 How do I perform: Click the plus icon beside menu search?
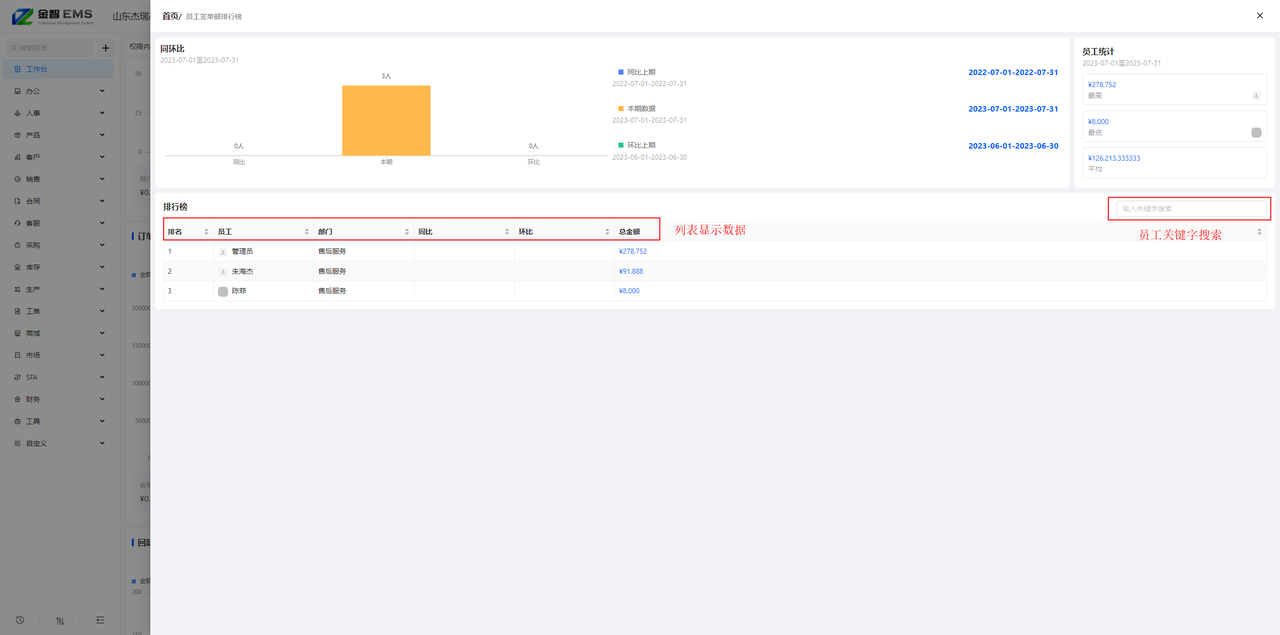pos(105,47)
